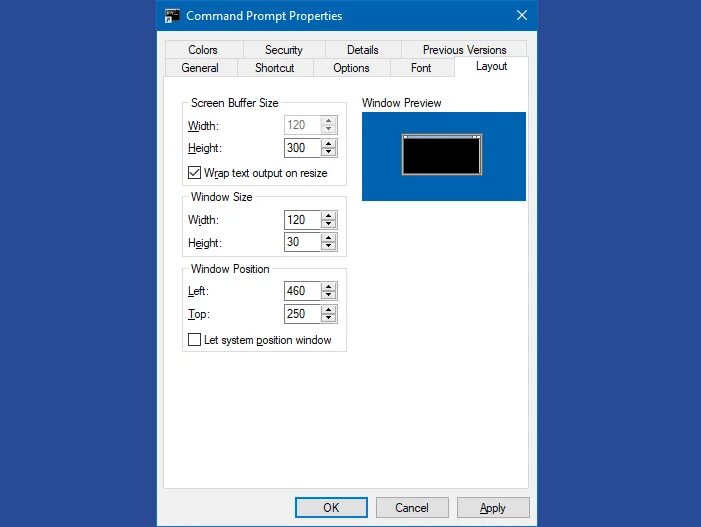Decrease Window Position Top value
The height and width of the screenshot is (527, 701).
pos(329,318)
